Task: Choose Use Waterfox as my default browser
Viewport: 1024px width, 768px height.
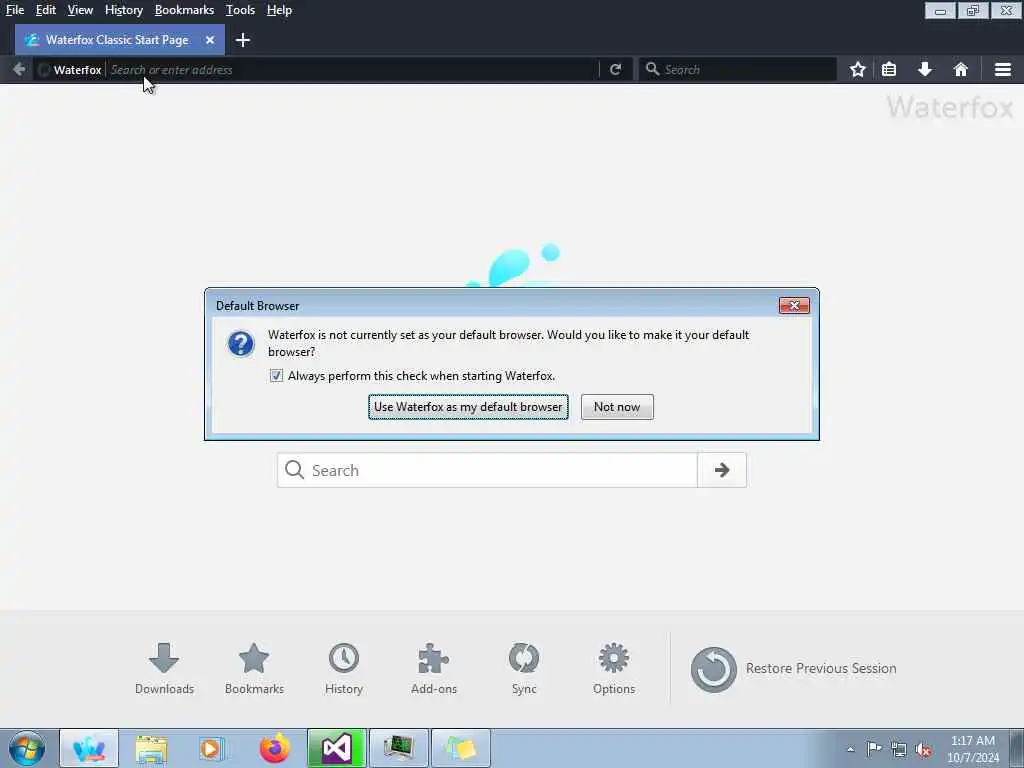Action: [x=468, y=407]
